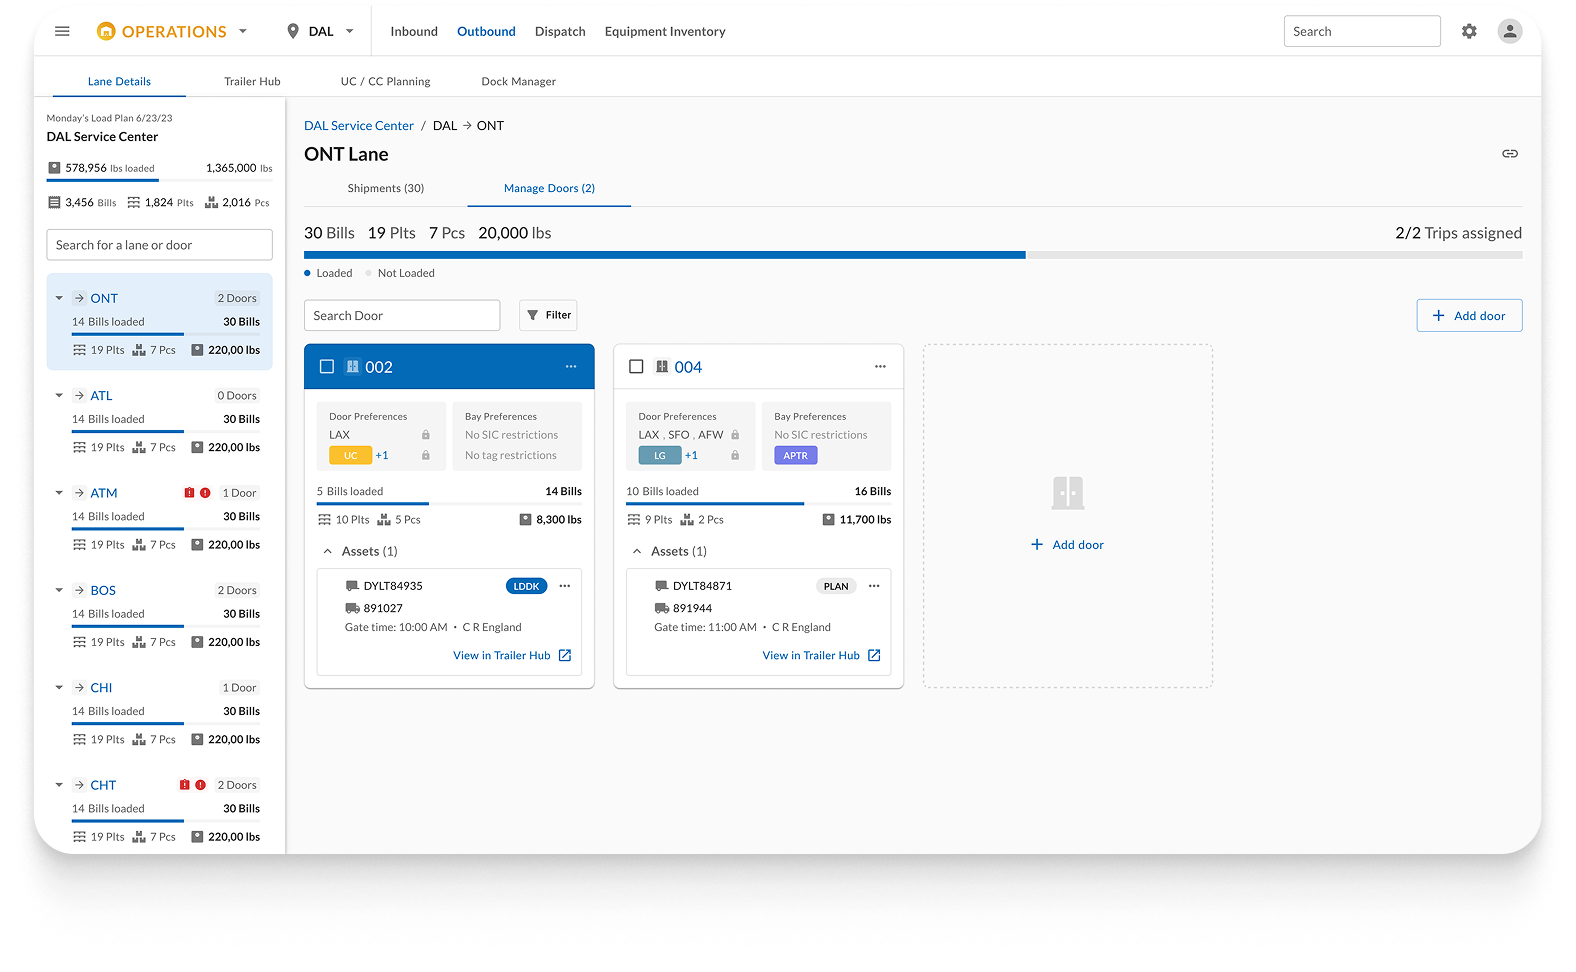
Task: Open the DAL location dropdown
Action: 349,31
